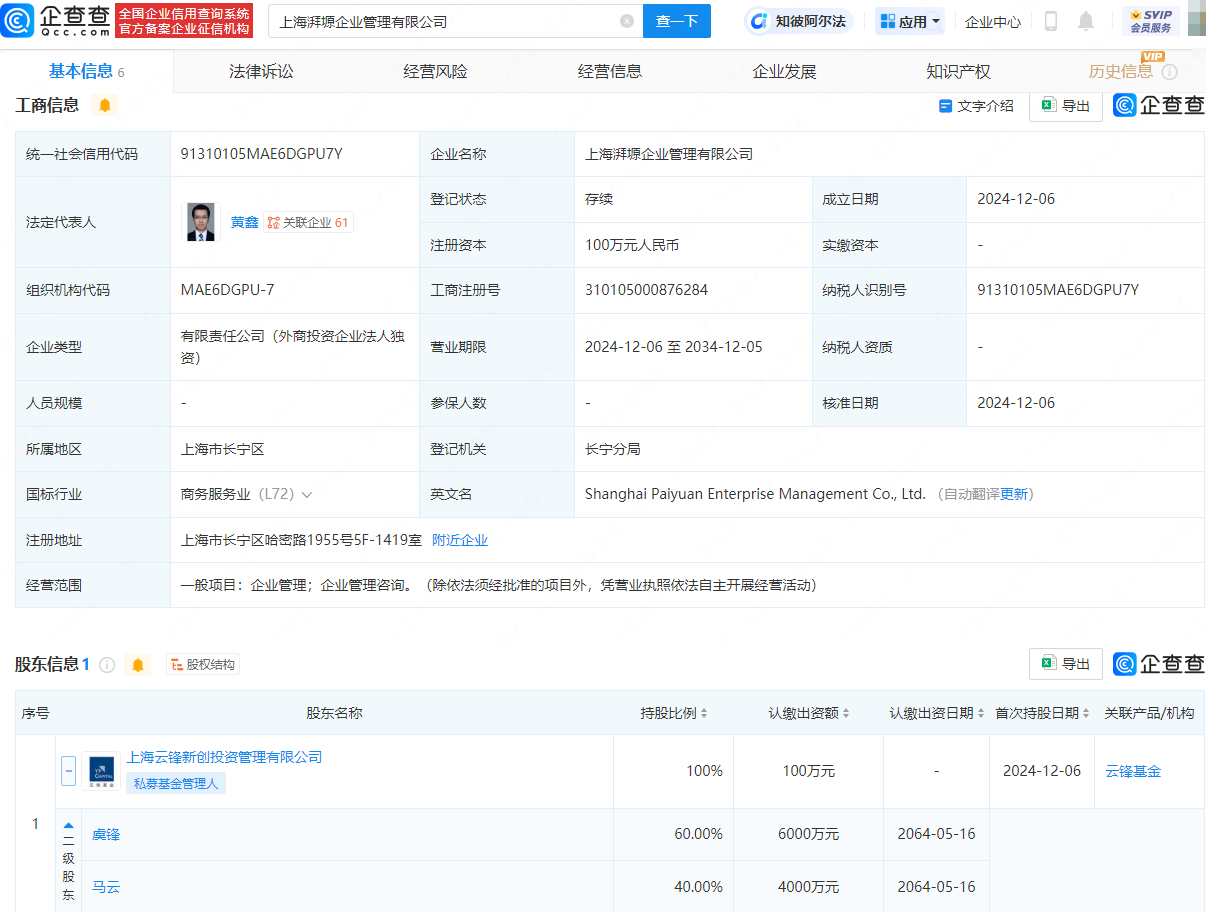Switch to 经营信息 tab
This screenshot has width=1206, height=912.
[610, 72]
